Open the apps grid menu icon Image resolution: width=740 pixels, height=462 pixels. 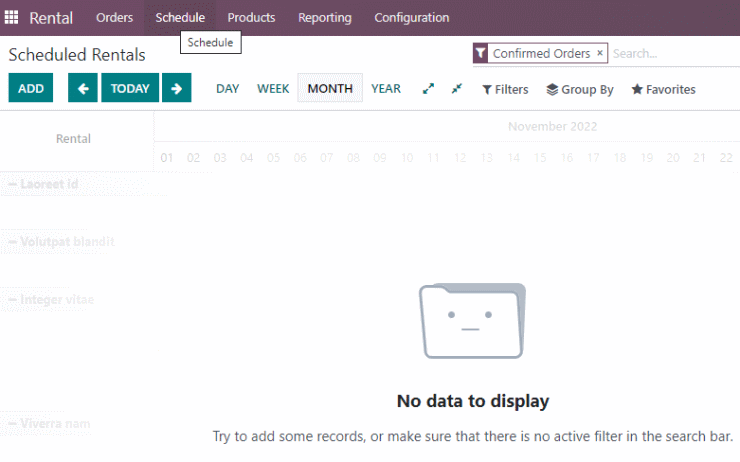[x=11, y=17]
